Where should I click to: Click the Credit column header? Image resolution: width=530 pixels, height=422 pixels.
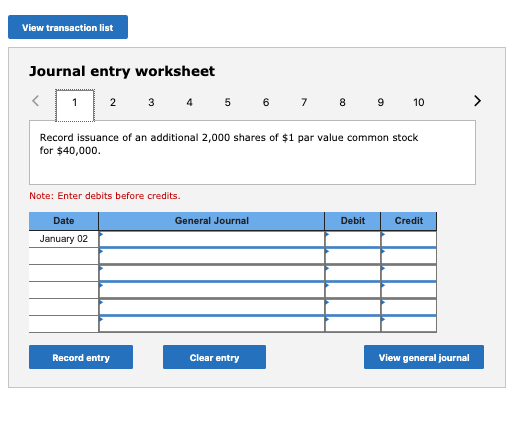tap(409, 221)
